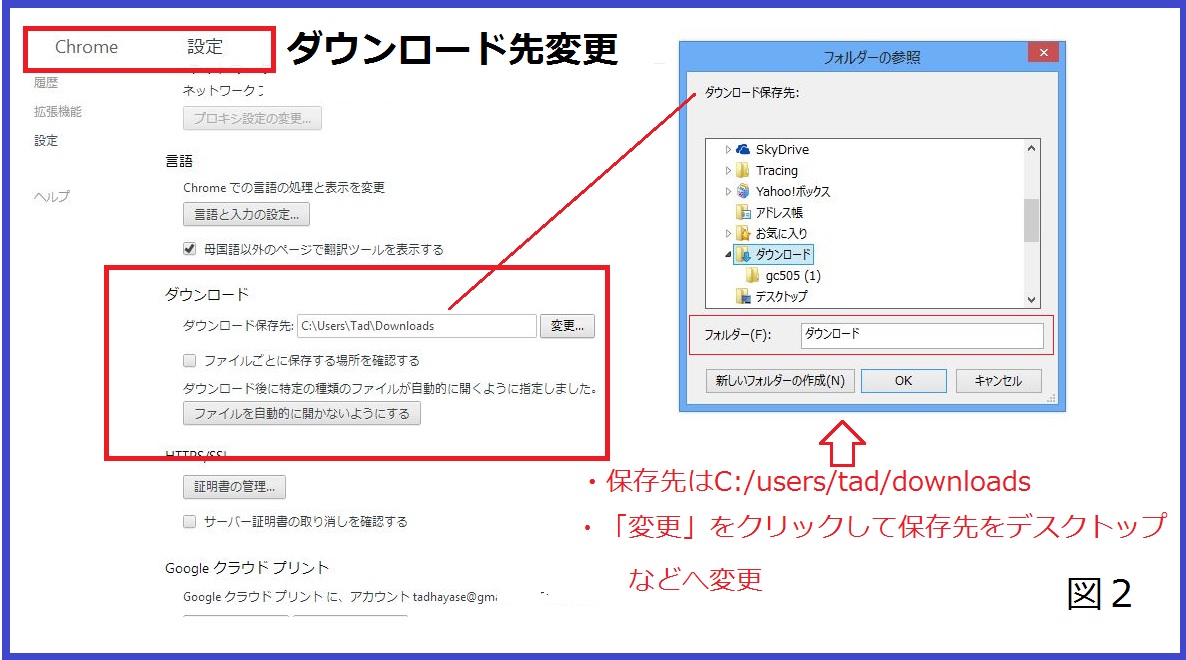Image resolution: width=1186 pixels, height=660 pixels.
Task: Enable サーバー証明書の取り消しを確認する checkbox
Action: pos(190,521)
